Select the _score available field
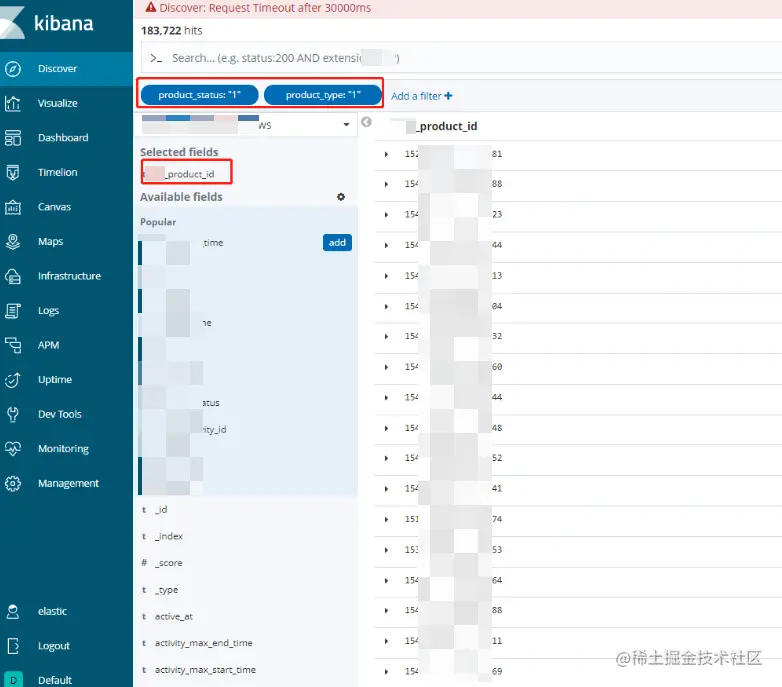 (x=168, y=563)
